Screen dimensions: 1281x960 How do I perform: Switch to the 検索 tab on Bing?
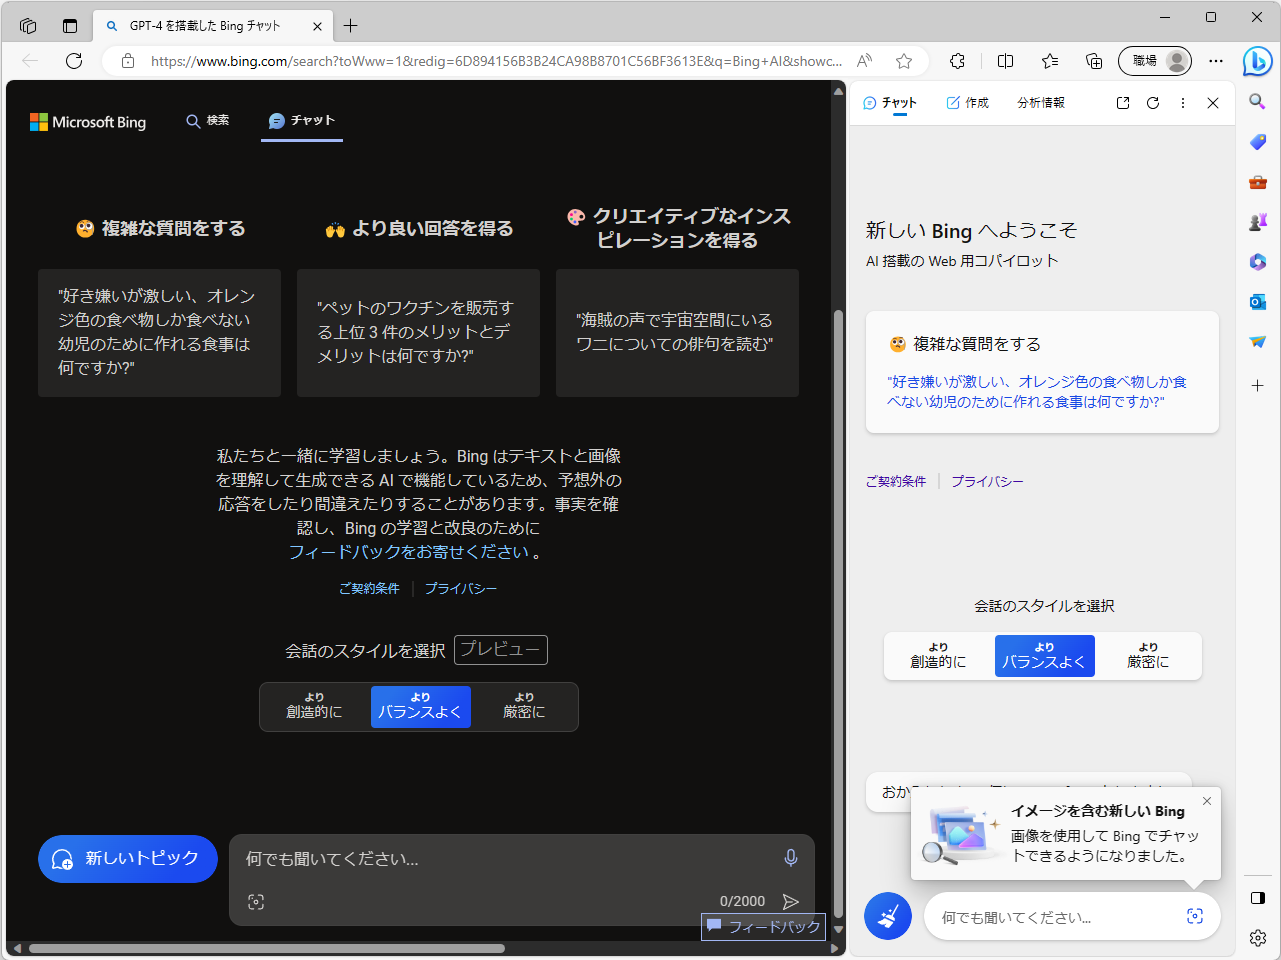[207, 120]
